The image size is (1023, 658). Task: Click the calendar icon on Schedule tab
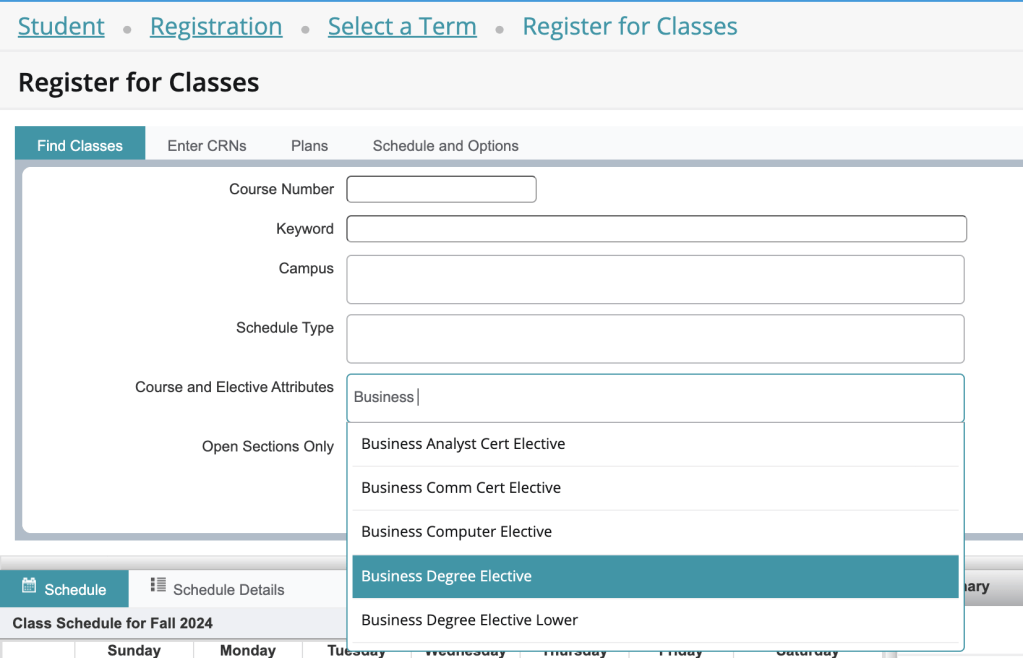[x=29, y=586]
